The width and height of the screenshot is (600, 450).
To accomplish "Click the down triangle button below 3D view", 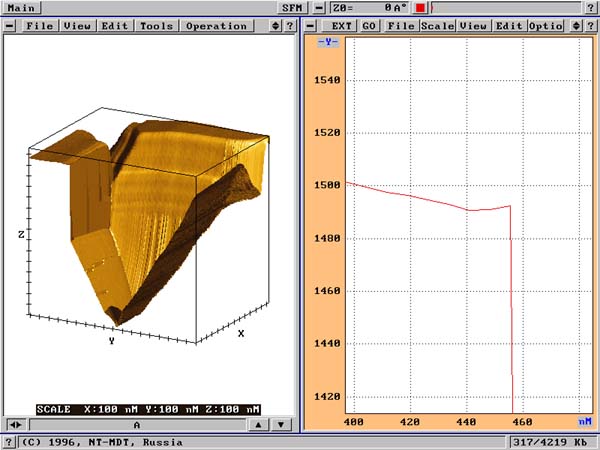I will (281, 424).
